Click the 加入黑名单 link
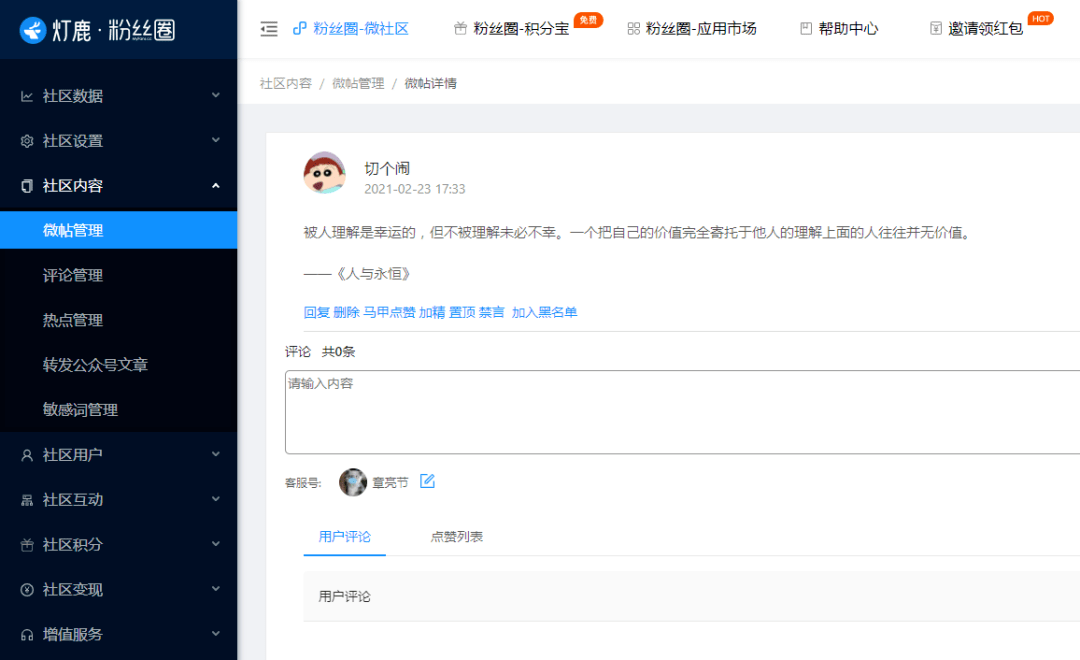 (x=544, y=313)
